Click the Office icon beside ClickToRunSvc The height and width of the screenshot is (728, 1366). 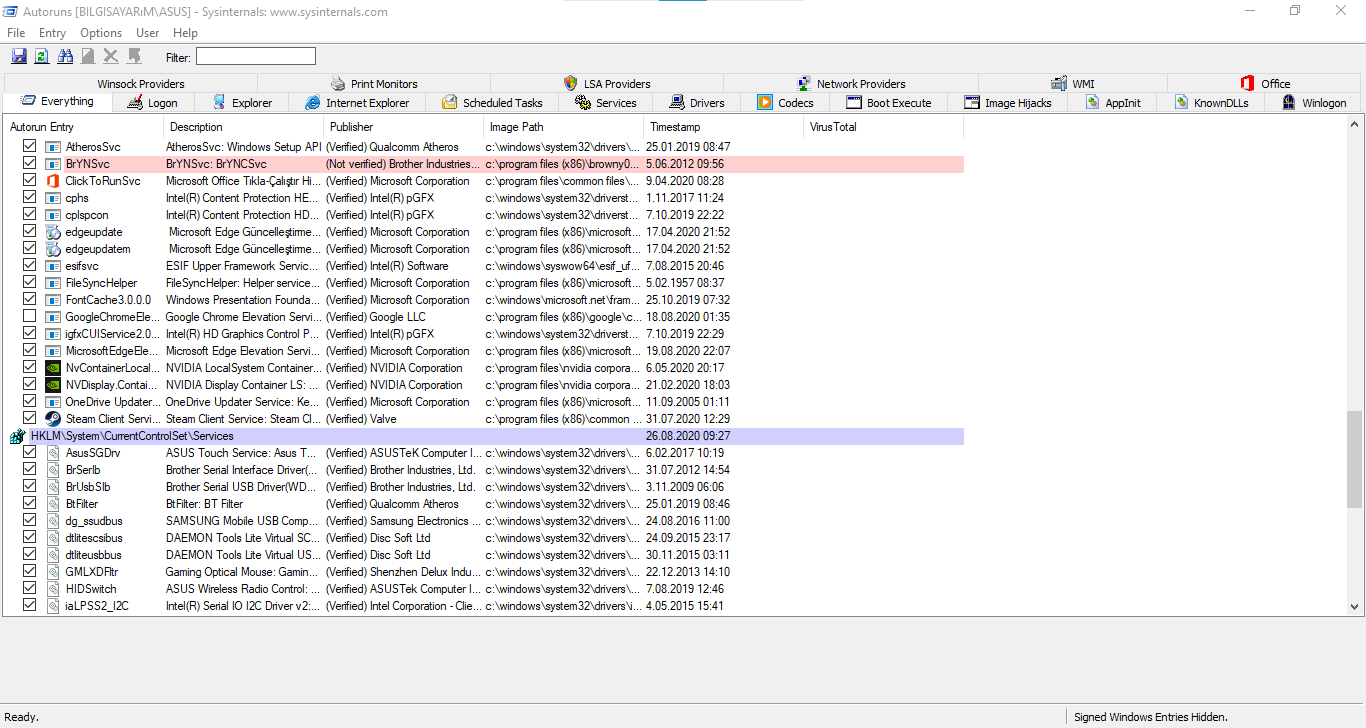53,181
